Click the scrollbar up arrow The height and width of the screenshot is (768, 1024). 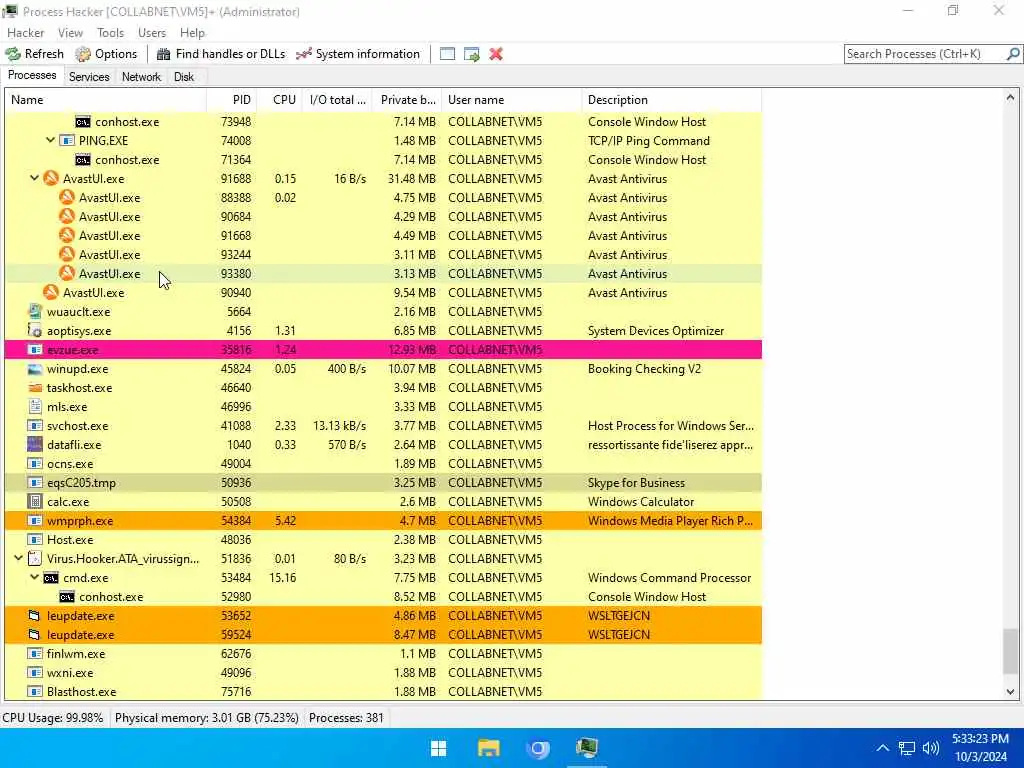click(x=1010, y=97)
